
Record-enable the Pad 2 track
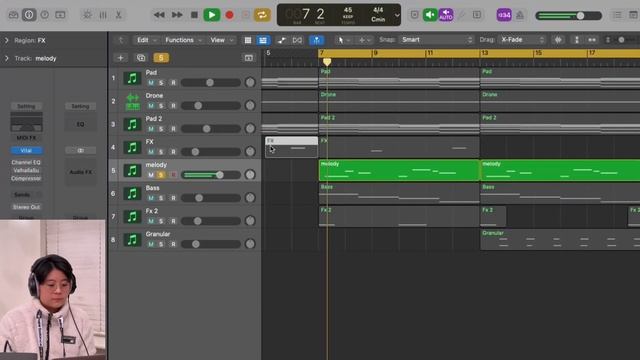coord(173,129)
